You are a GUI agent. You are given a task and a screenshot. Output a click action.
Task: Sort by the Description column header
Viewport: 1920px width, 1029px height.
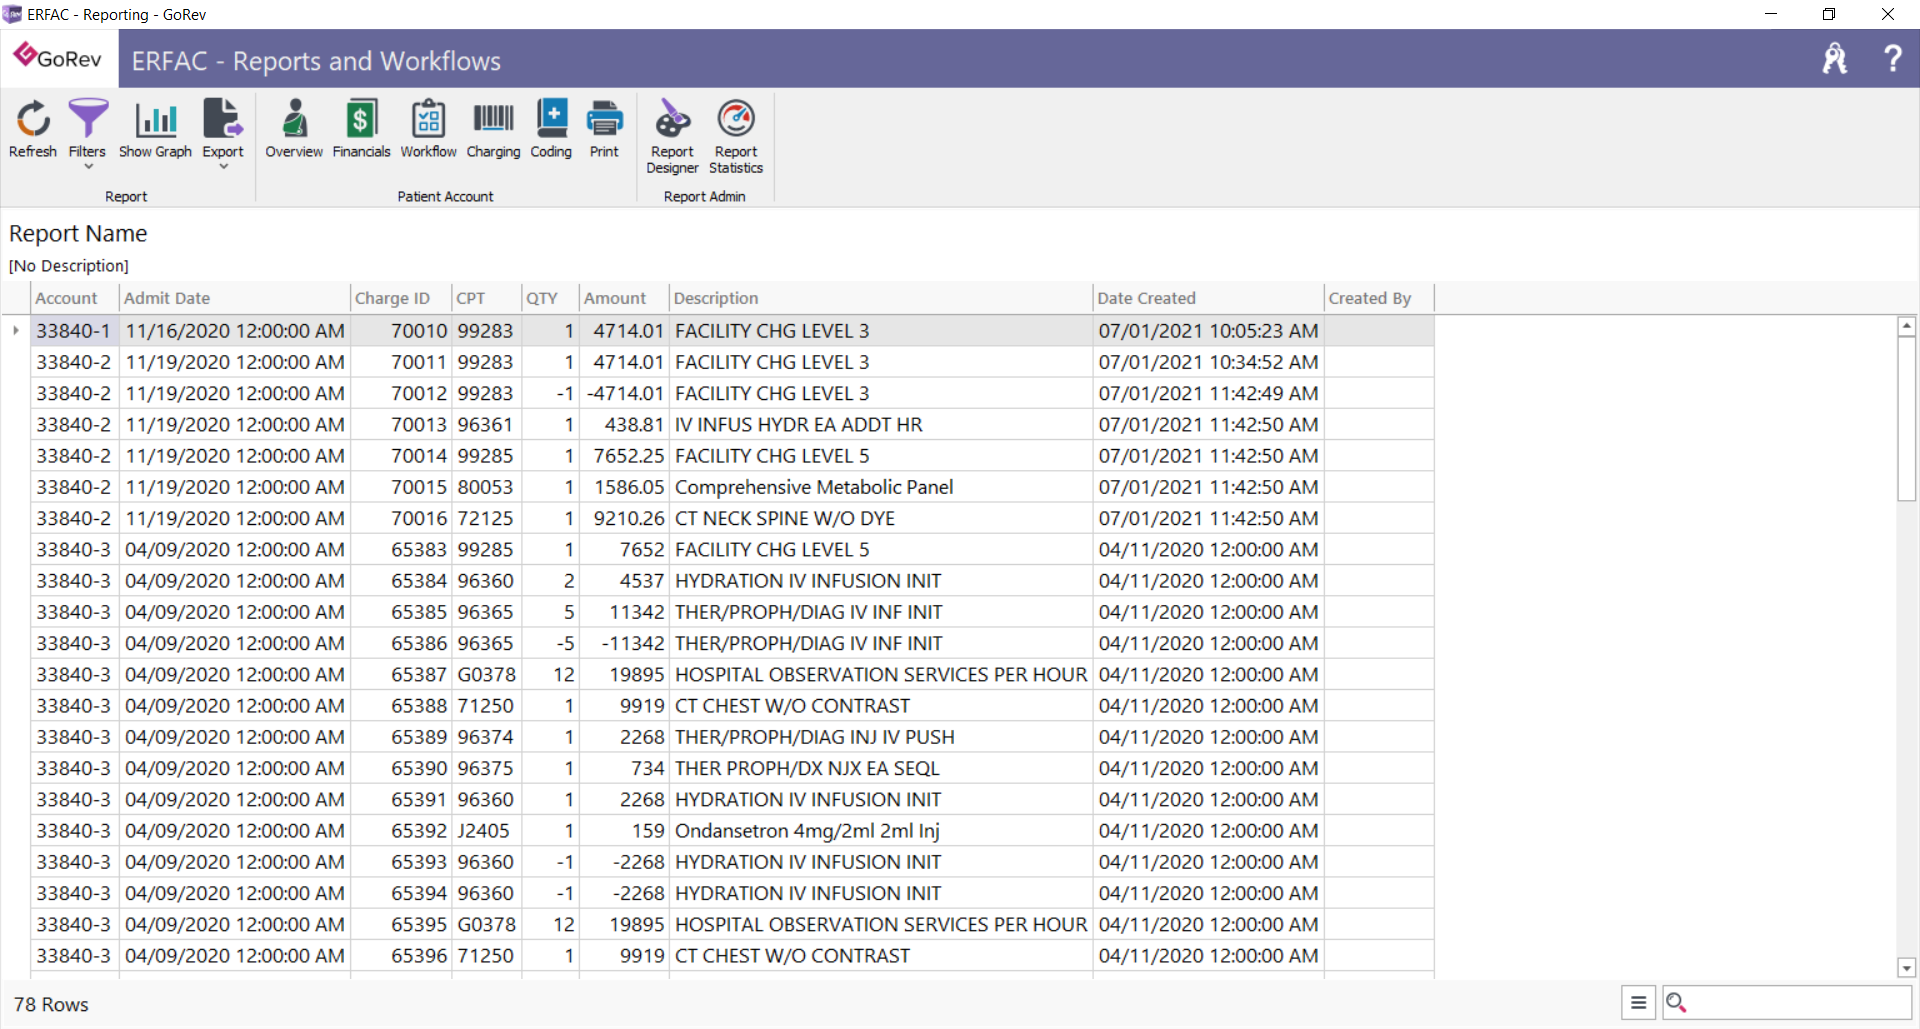[x=880, y=298]
